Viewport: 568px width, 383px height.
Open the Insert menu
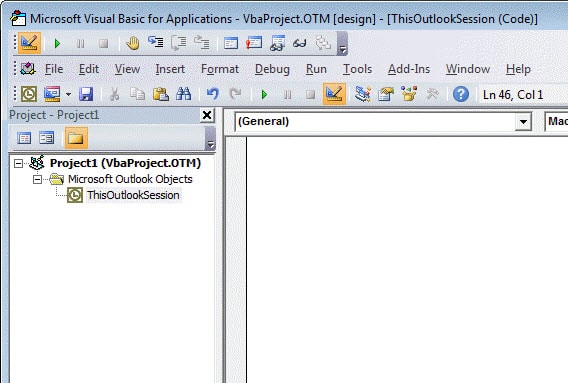coord(170,69)
